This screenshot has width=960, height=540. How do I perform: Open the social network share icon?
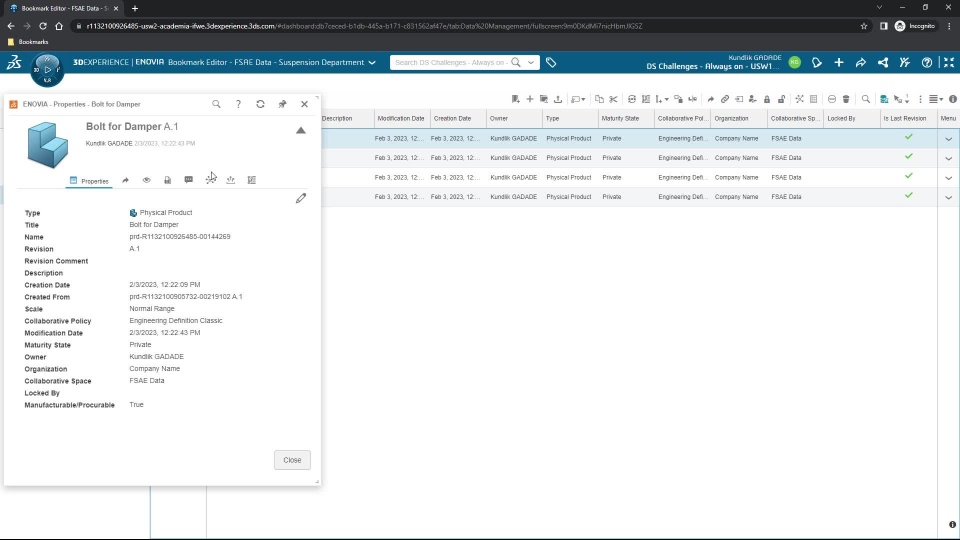pos(883,62)
